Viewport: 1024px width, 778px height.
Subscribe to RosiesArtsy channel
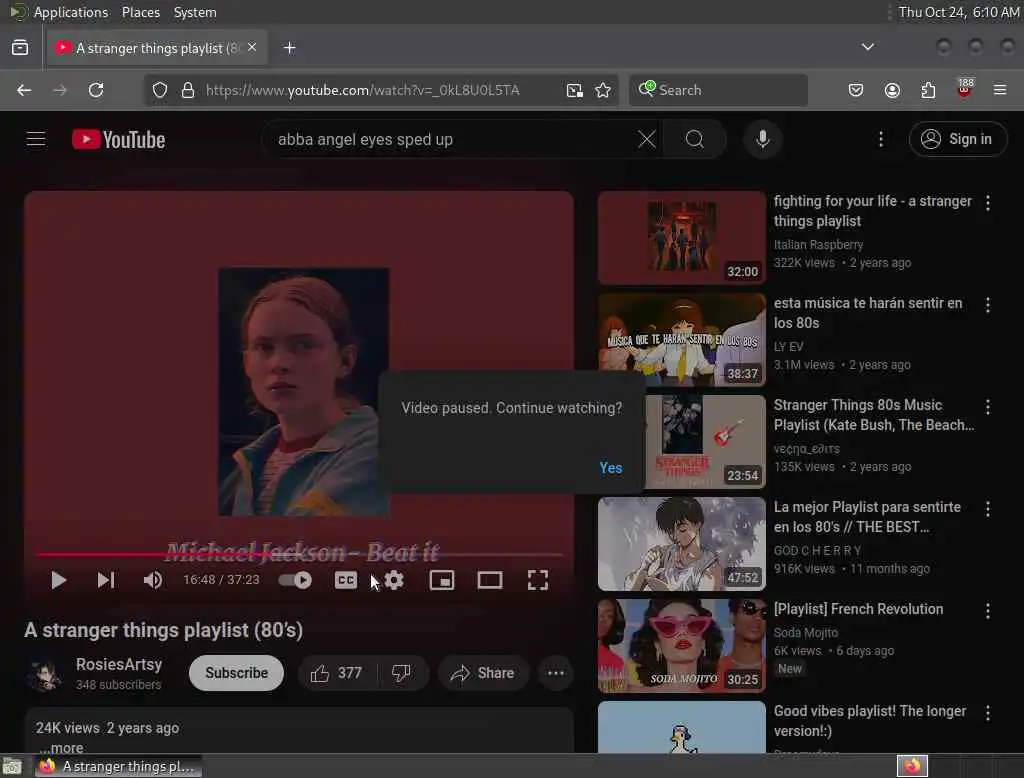click(236, 673)
